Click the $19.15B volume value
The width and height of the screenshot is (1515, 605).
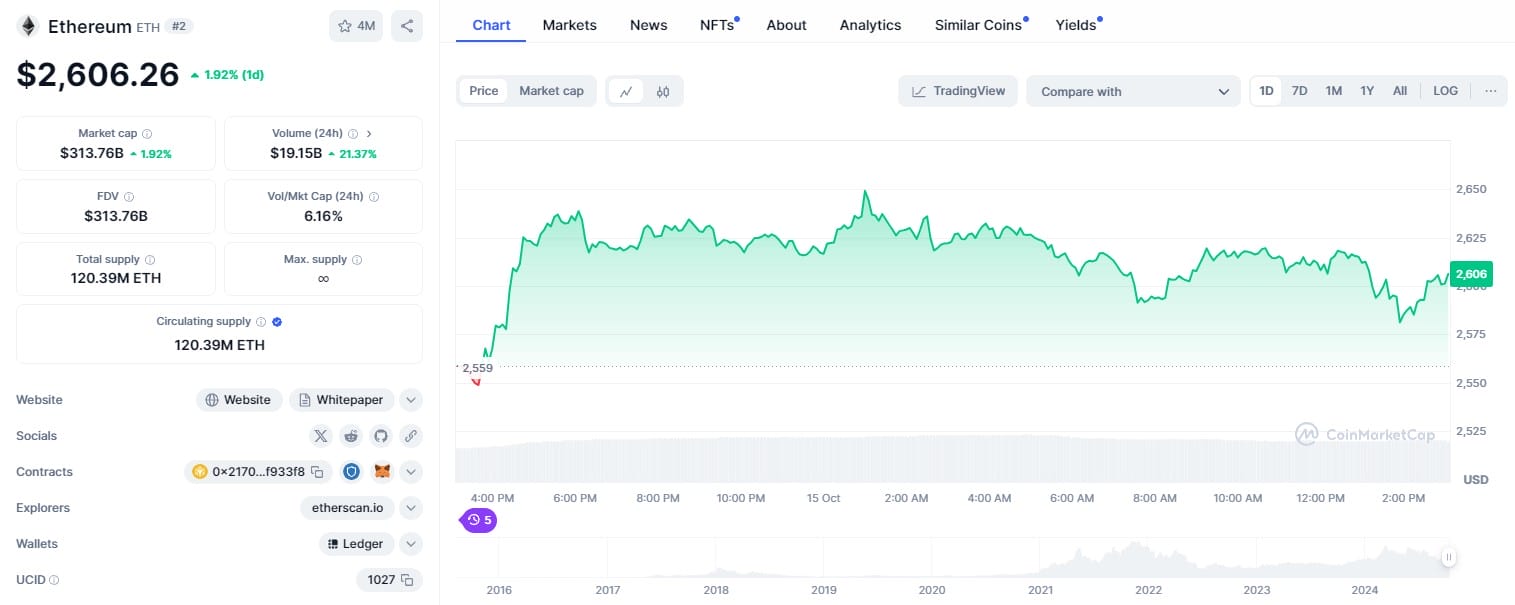point(296,153)
